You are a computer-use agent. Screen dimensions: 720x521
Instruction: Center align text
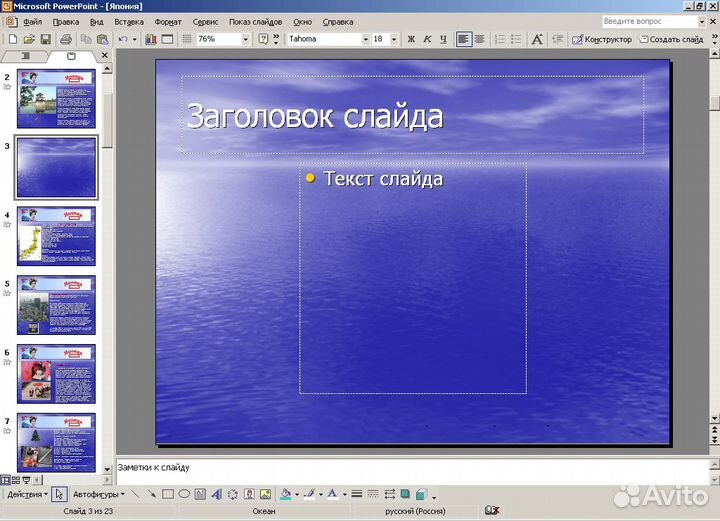click(480, 39)
